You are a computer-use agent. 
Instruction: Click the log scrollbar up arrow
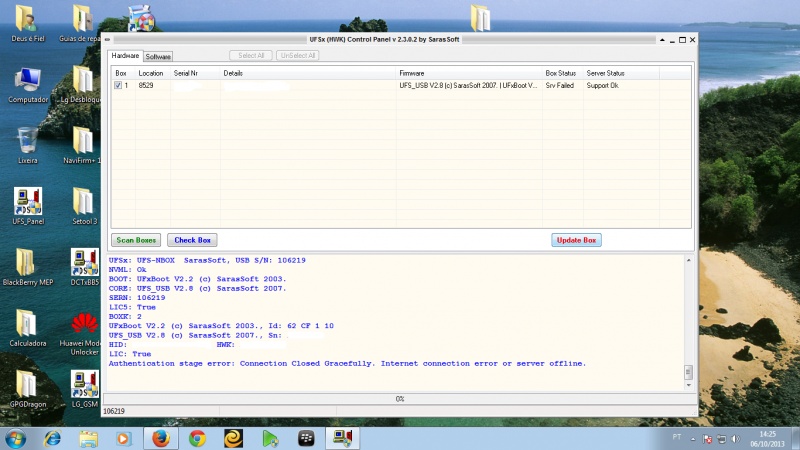point(688,260)
